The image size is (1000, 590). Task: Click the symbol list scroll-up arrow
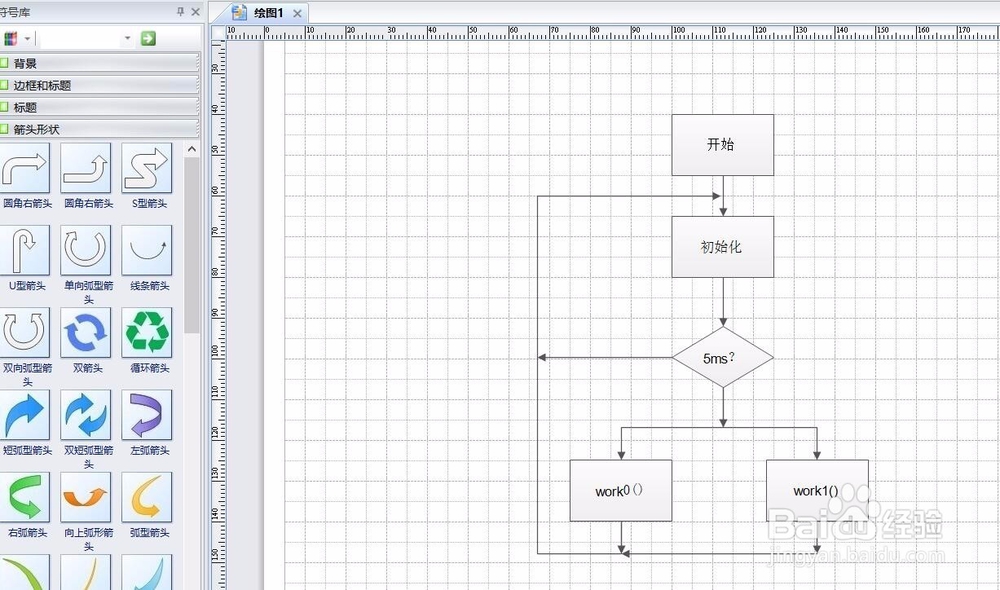[x=192, y=149]
